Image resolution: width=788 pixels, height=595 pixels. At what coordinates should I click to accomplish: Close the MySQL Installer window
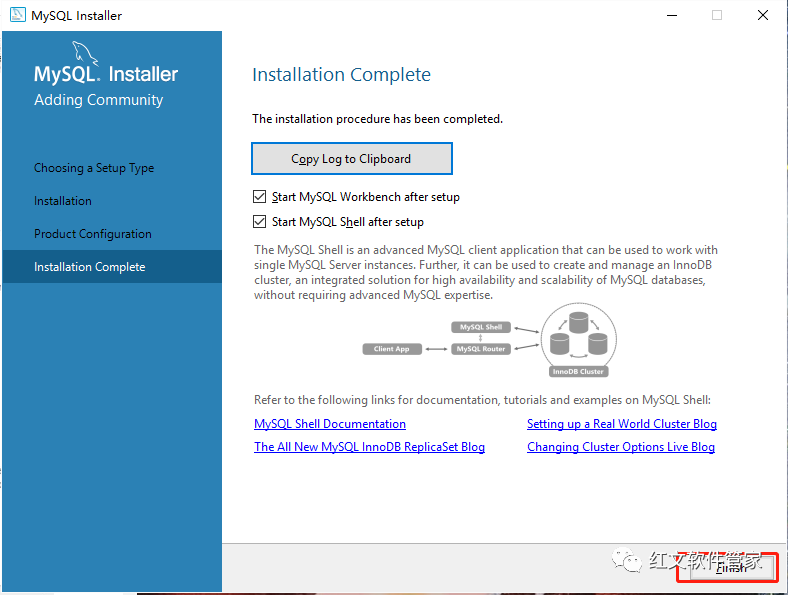[x=763, y=15]
